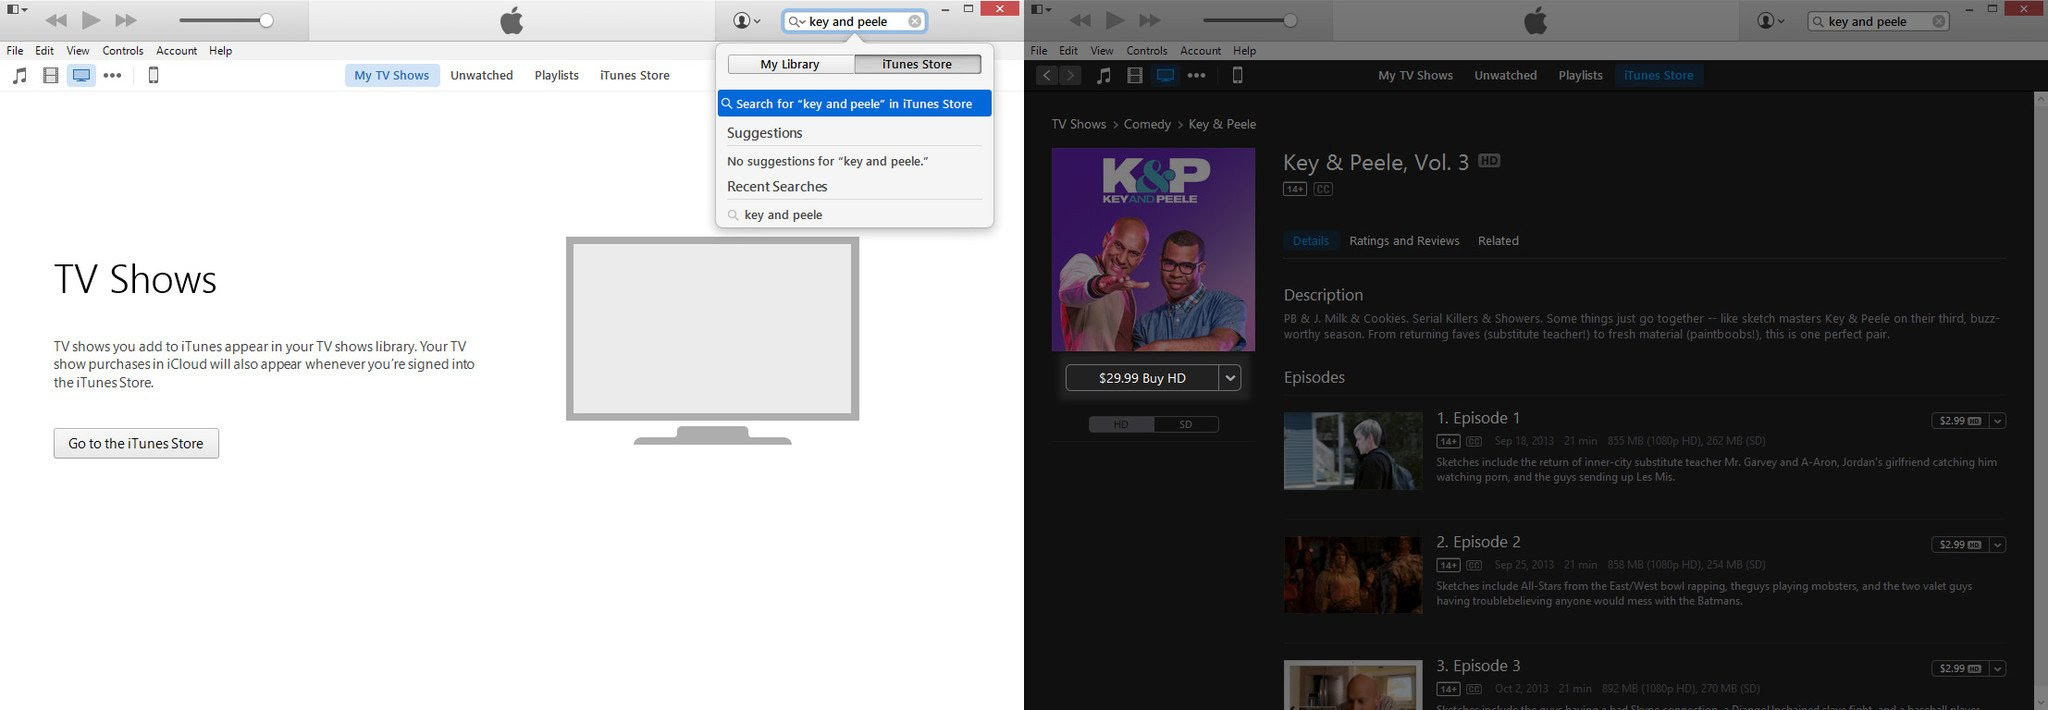This screenshot has width=2048, height=710.
Task: Expand the arrow beside $29.99 Buy HD
Action: tap(1230, 378)
